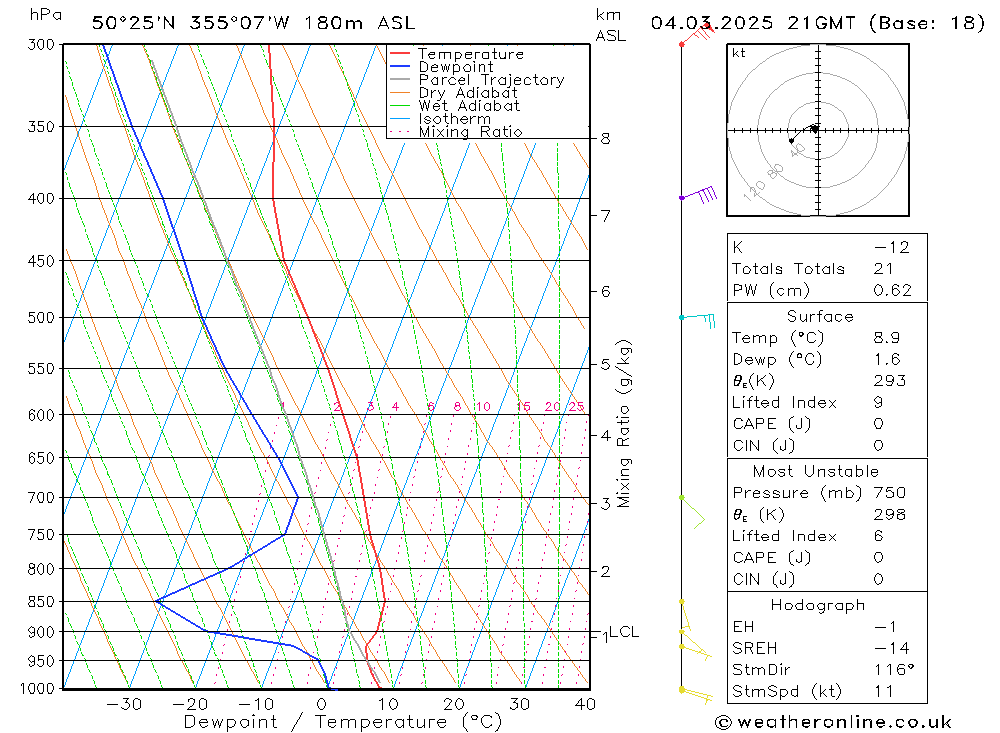Screen dimensions: 1000x733
Task: Click the SREH value '-14'
Action: (x=892, y=649)
